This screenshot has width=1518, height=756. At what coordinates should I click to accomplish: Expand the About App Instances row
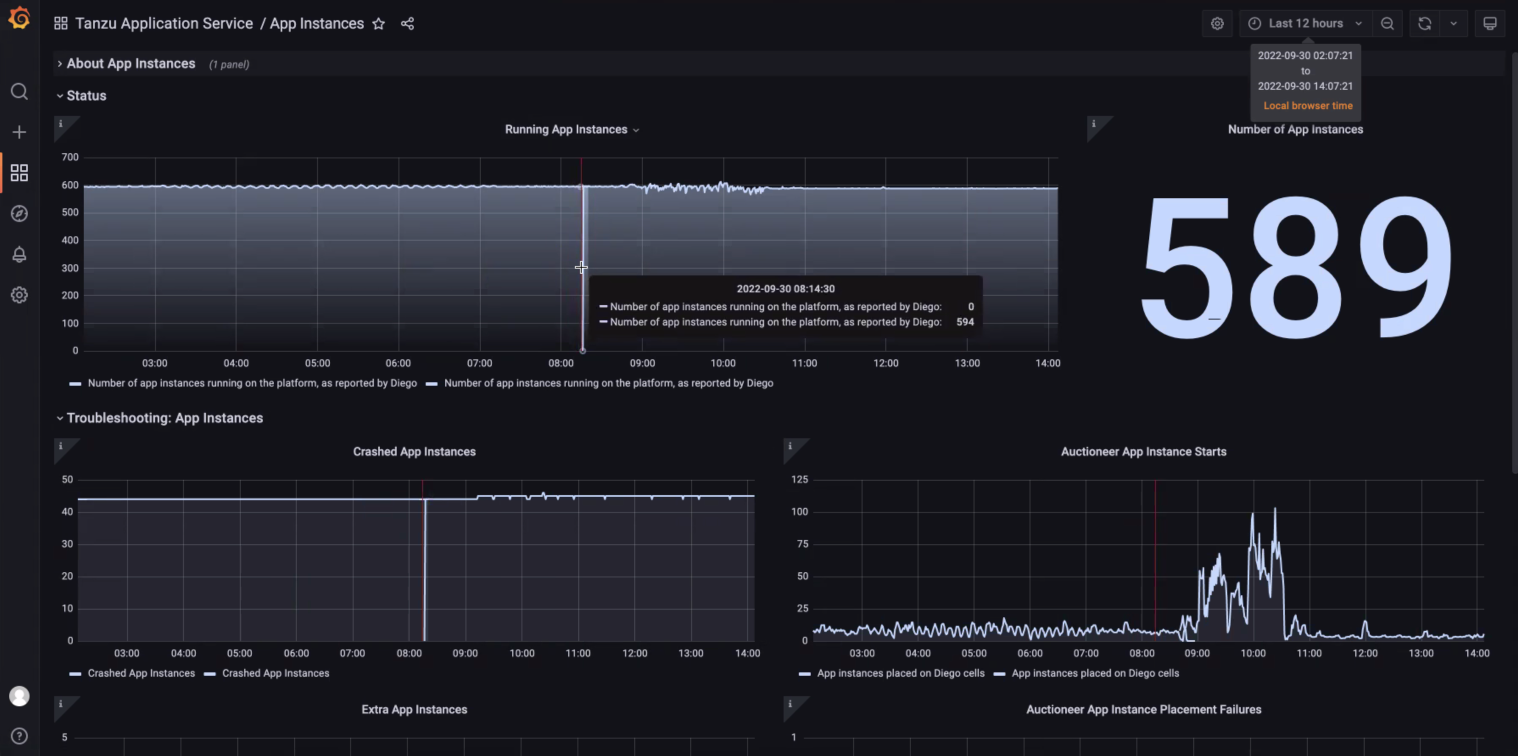coord(130,64)
